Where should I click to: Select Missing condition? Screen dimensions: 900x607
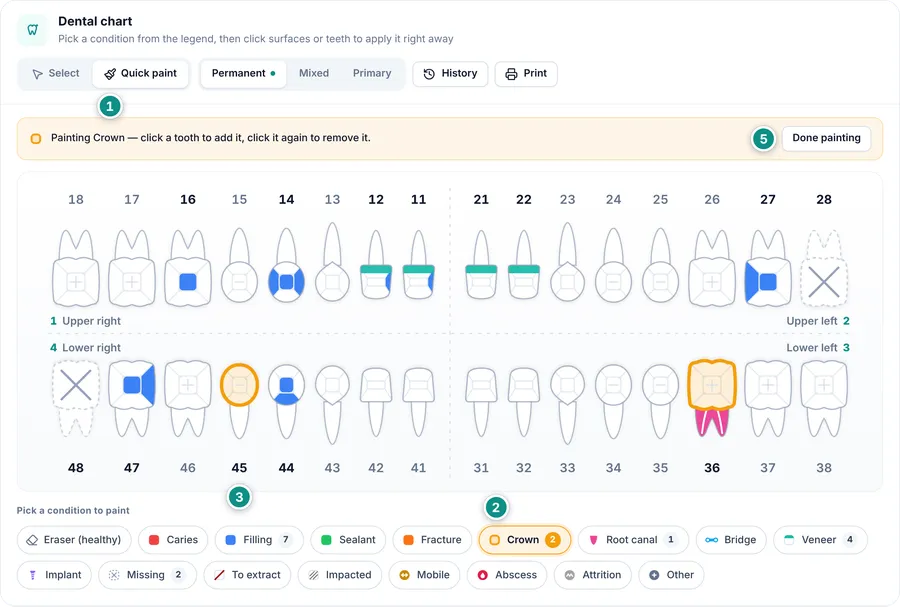[x=148, y=575]
